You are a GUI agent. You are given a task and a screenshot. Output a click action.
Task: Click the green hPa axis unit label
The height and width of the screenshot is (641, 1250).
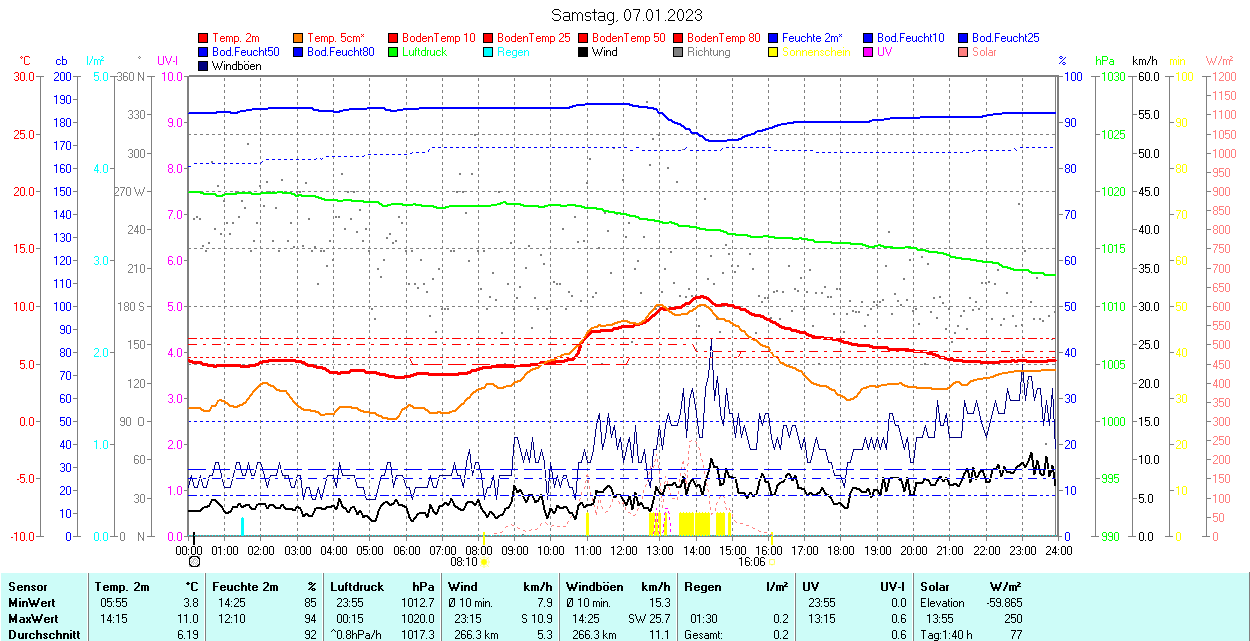tap(1105, 61)
